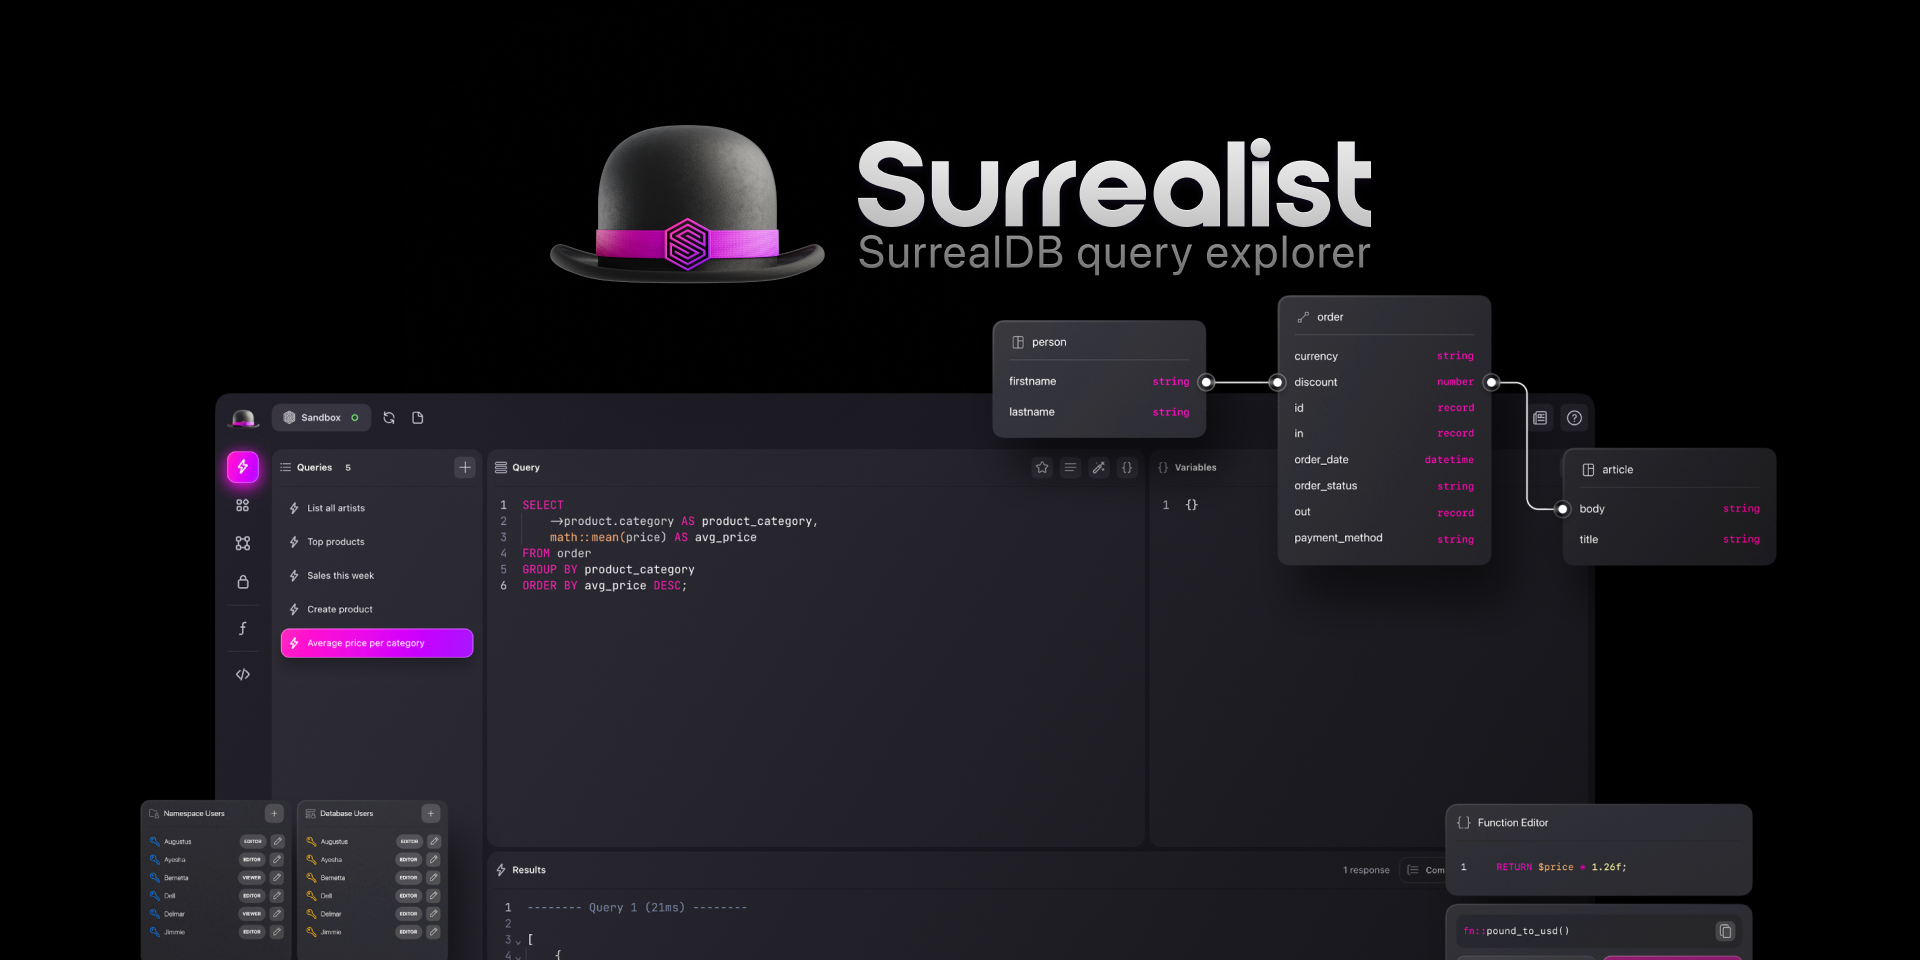Image resolution: width=1920 pixels, height=960 pixels.
Task: Click the discount output connector on order
Action: [1491, 382]
